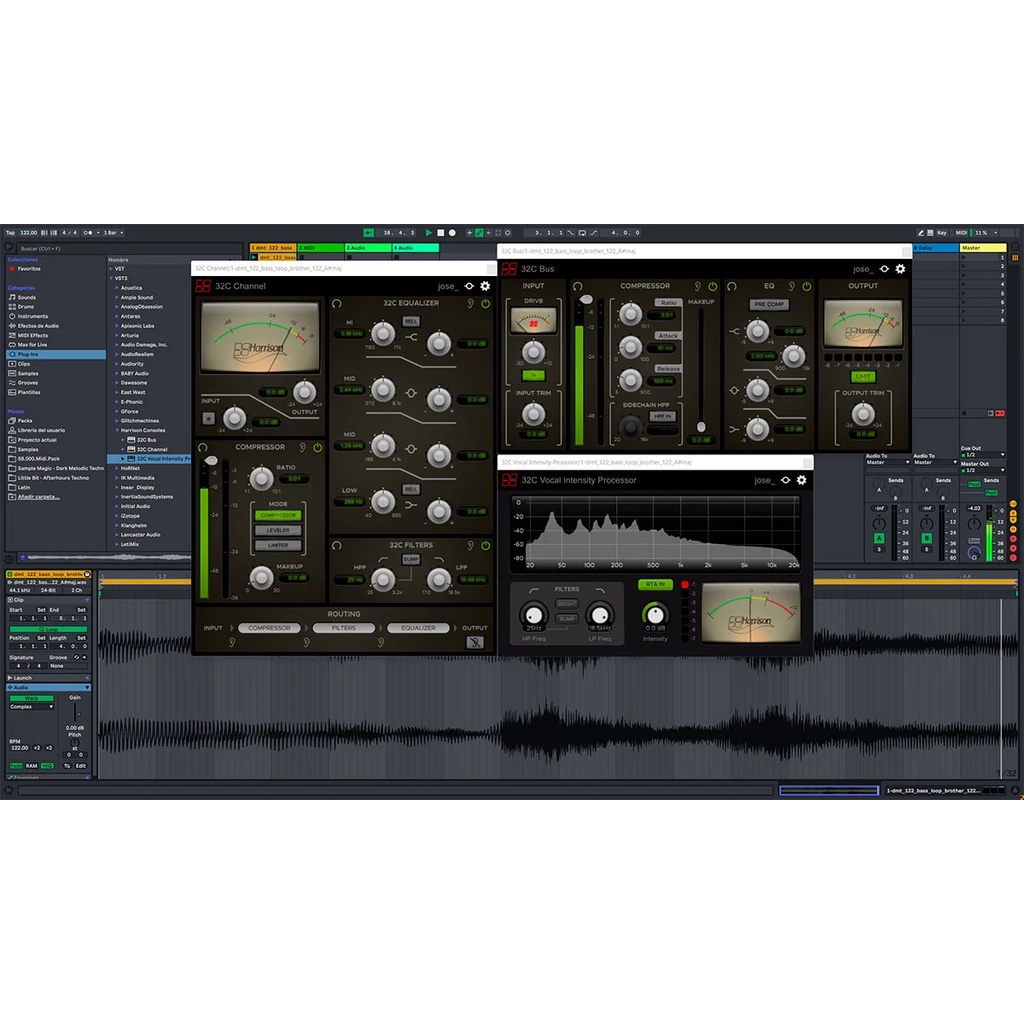Open settings gear in 32C Bus plugin

coord(901,269)
